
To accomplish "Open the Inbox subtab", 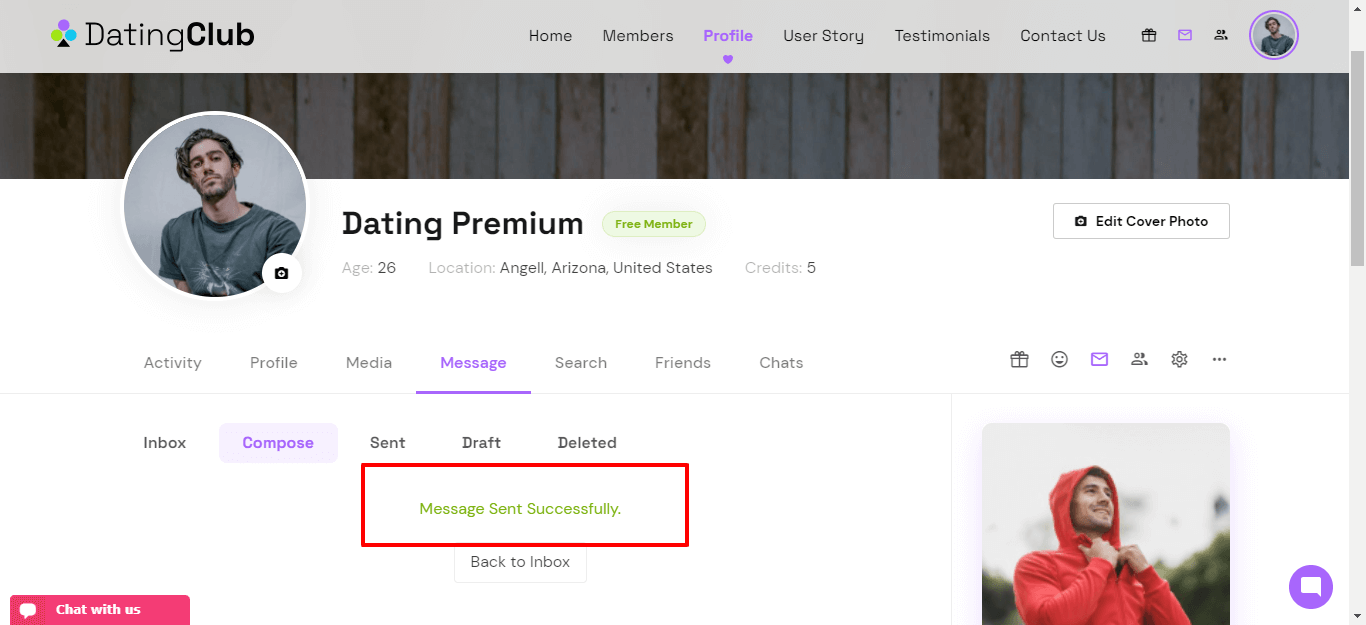I will click(x=165, y=443).
